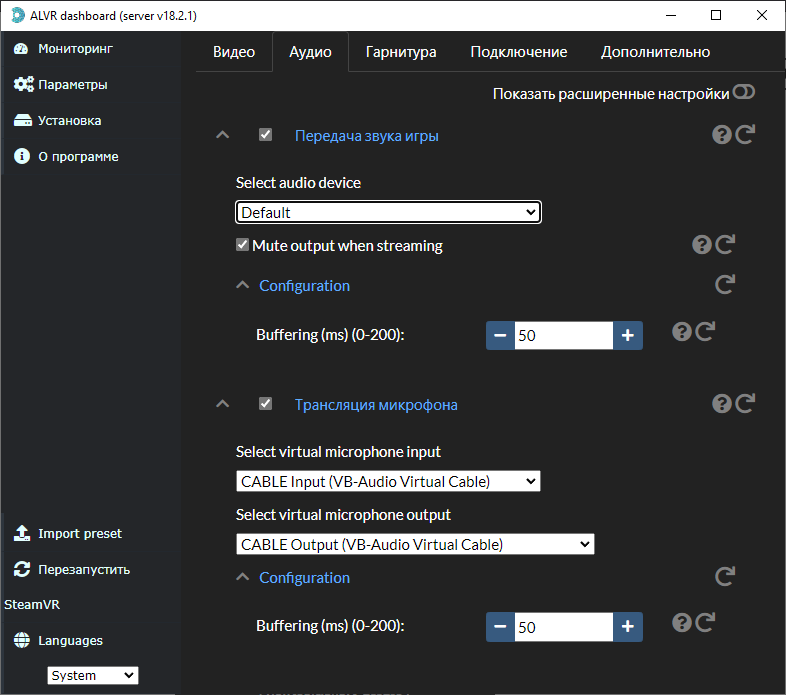
Task: Collapse game audio Configuration chevron
Action: coord(243,285)
